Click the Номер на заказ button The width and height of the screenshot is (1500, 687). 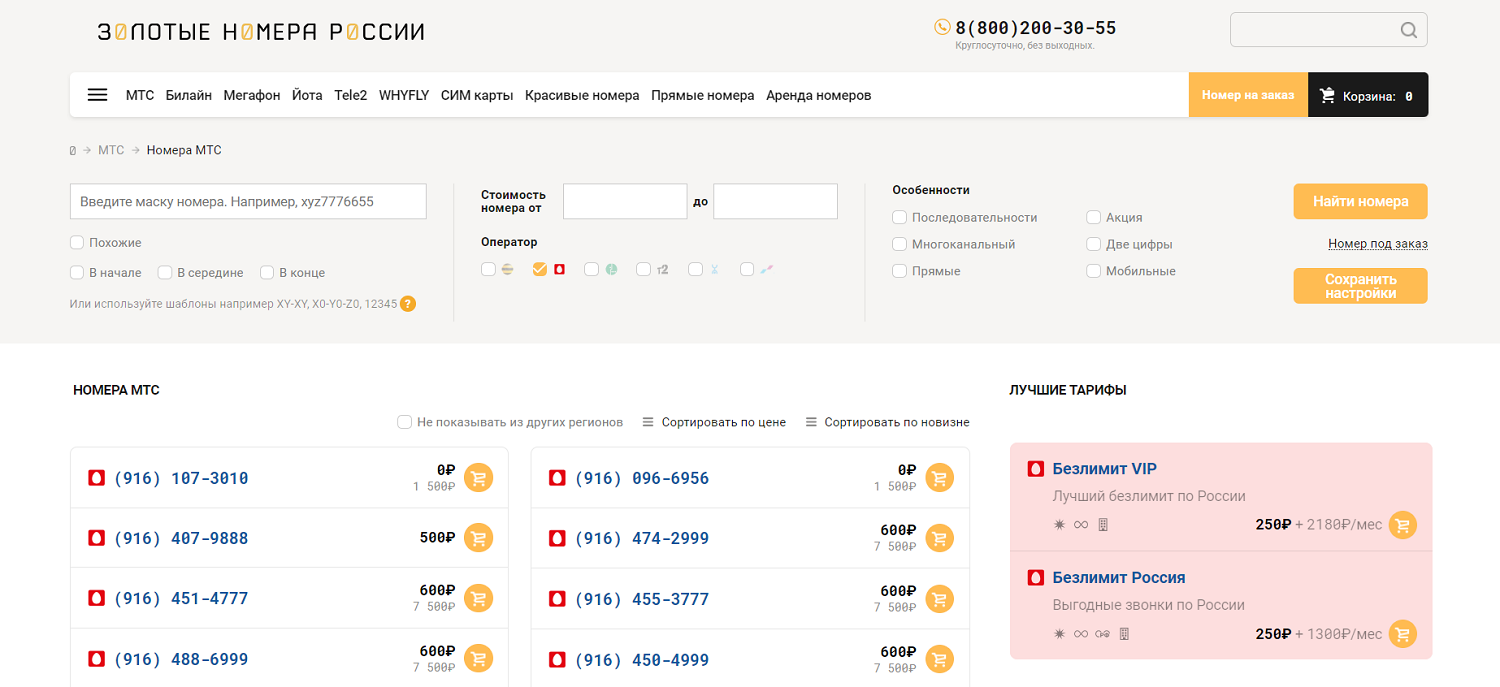[1248, 95]
